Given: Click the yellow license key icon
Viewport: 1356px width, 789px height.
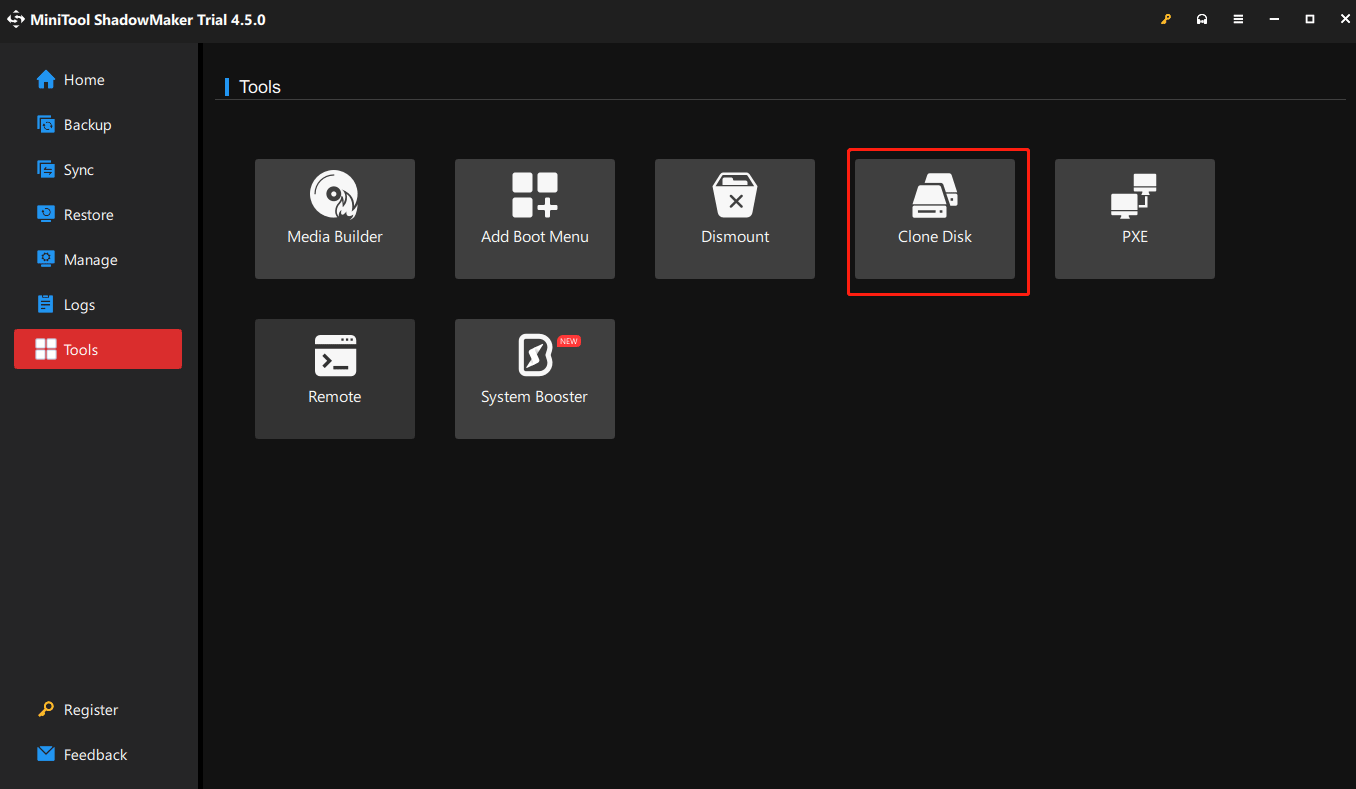Looking at the screenshot, I should (x=1166, y=18).
